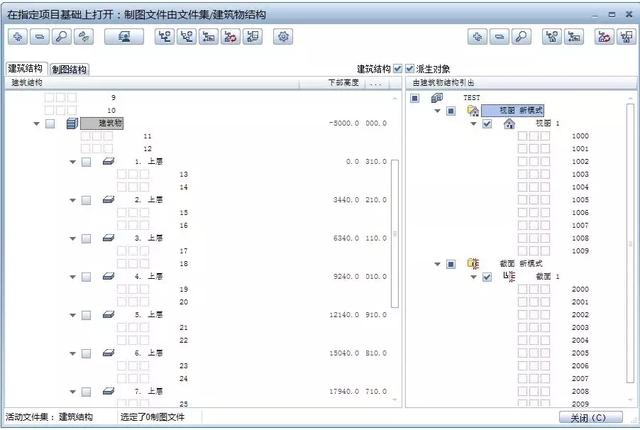The height and width of the screenshot is (430, 640).
Task: Click the storey icon of 4. 上层
Action: [x=109, y=277]
